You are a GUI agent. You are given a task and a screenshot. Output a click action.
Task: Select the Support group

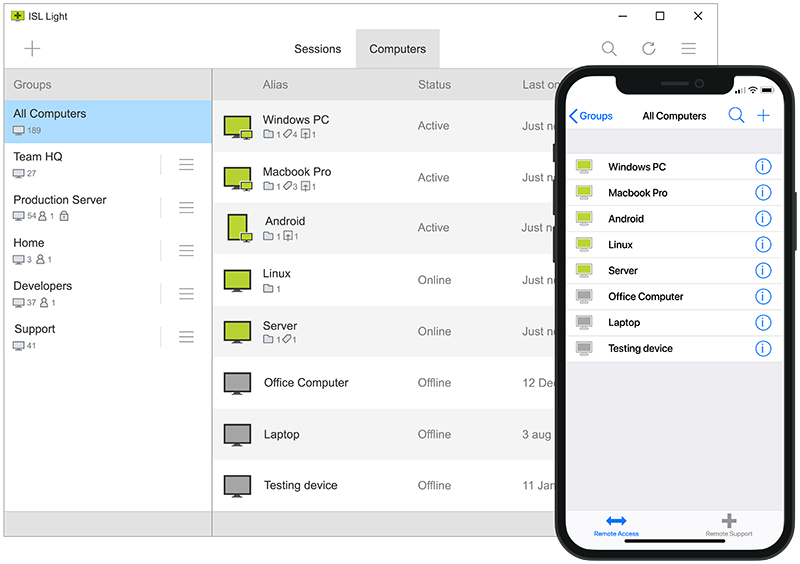tap(82, 336)
